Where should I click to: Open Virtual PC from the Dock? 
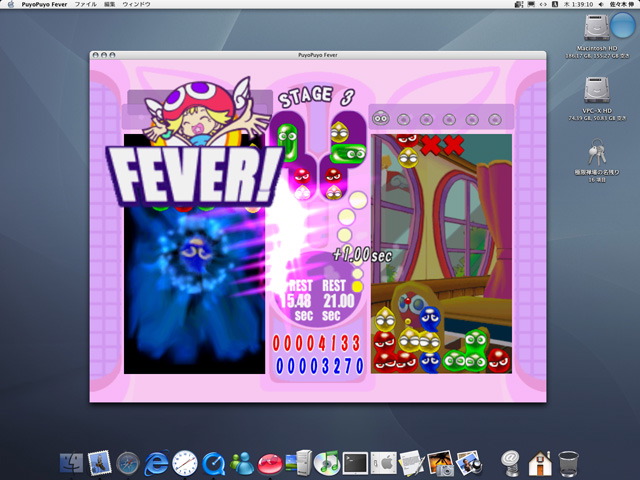click(x=299, y=463)
